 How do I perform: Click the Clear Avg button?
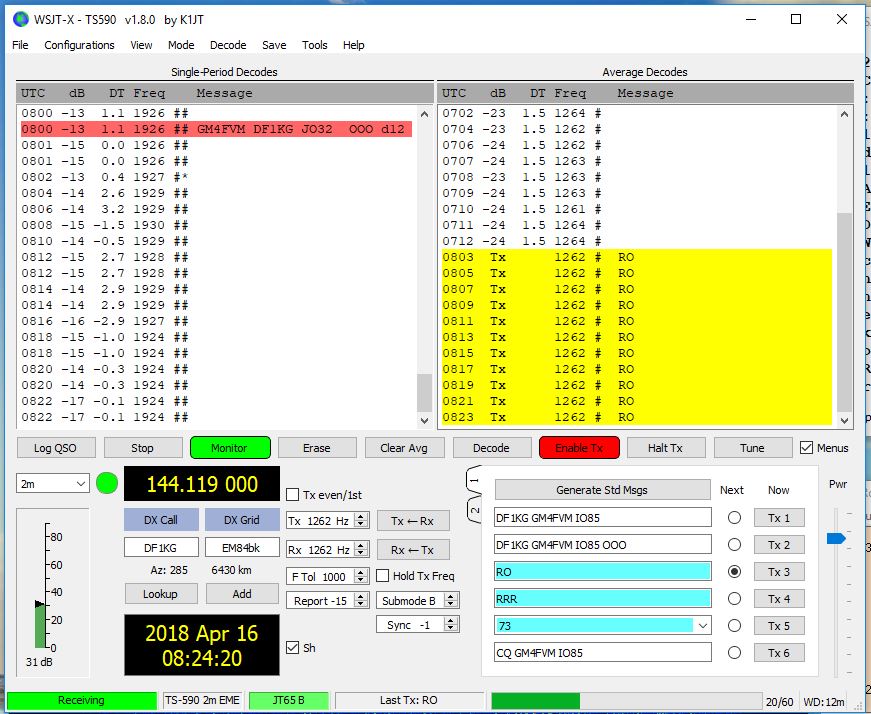tap(404, 448)
